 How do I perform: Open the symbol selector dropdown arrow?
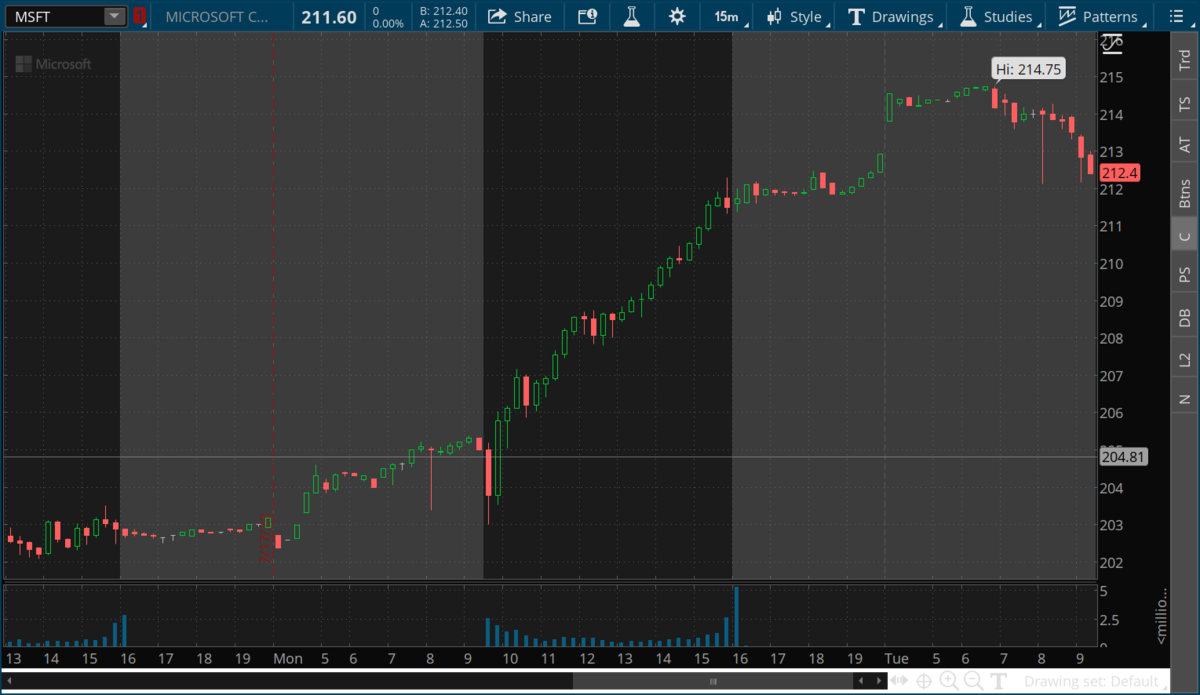point(115,16)
